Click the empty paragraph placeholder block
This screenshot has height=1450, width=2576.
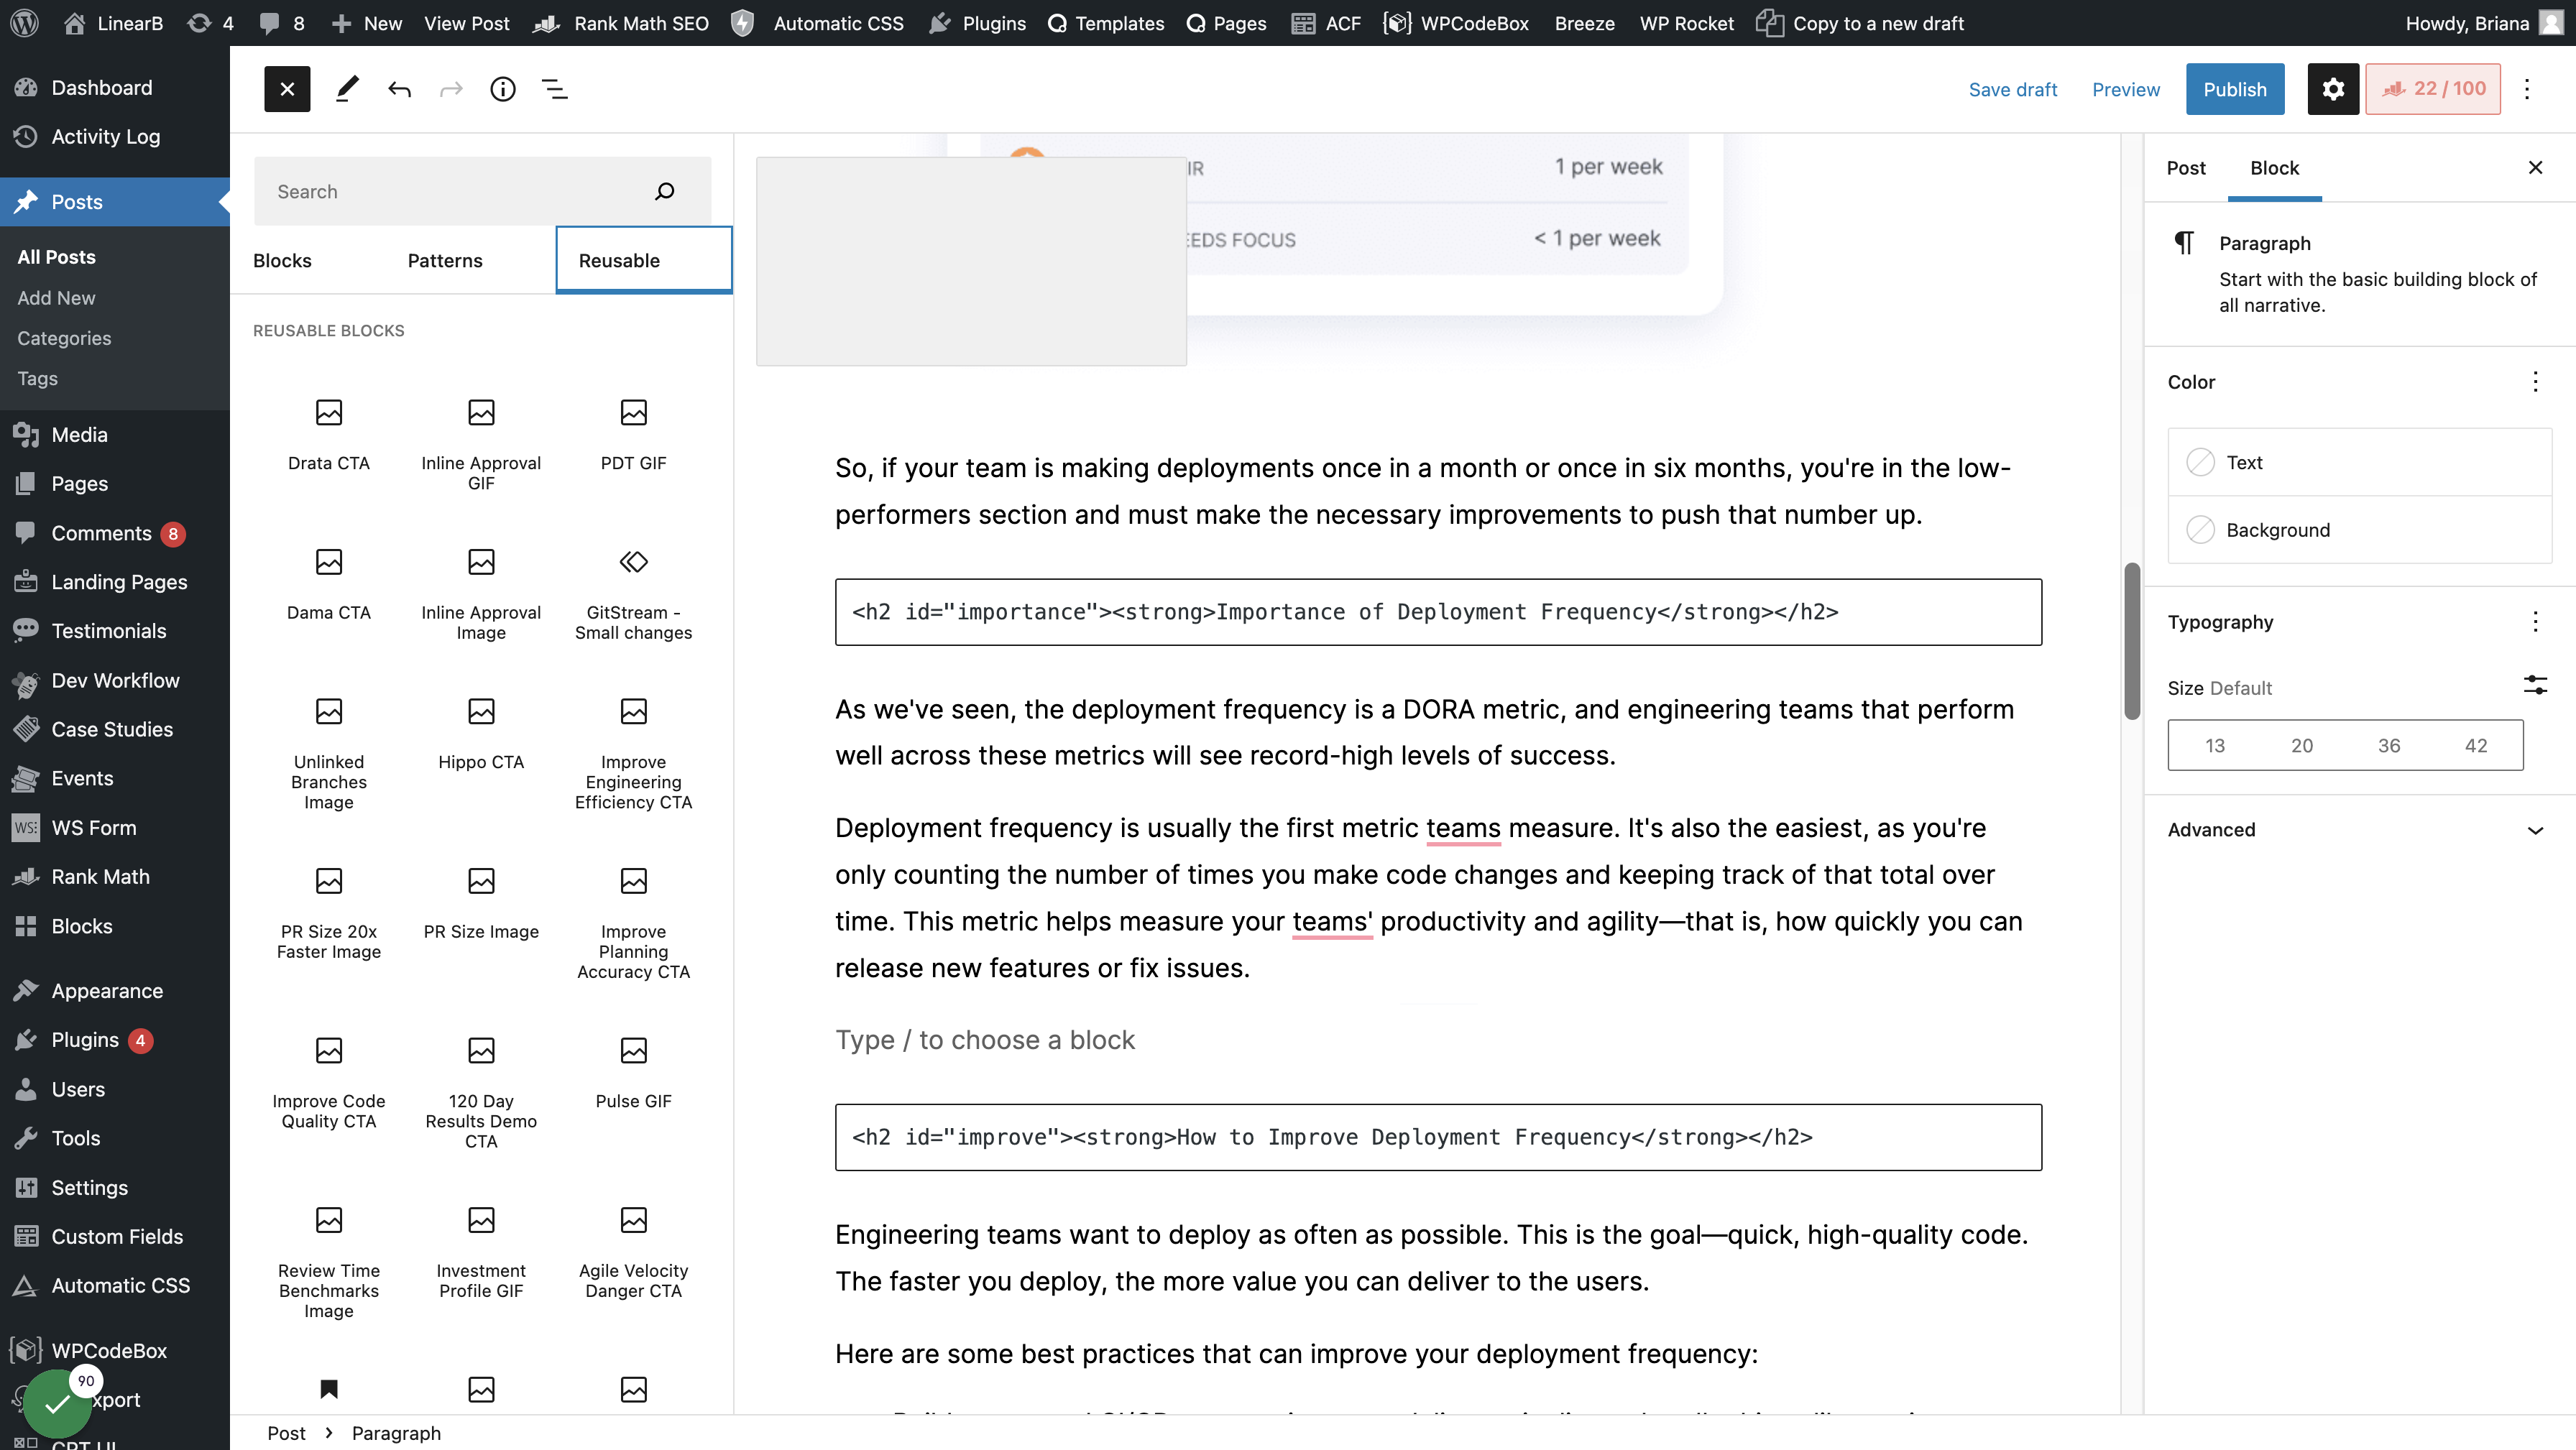pyautogui.click(x=1438, y=1040)
